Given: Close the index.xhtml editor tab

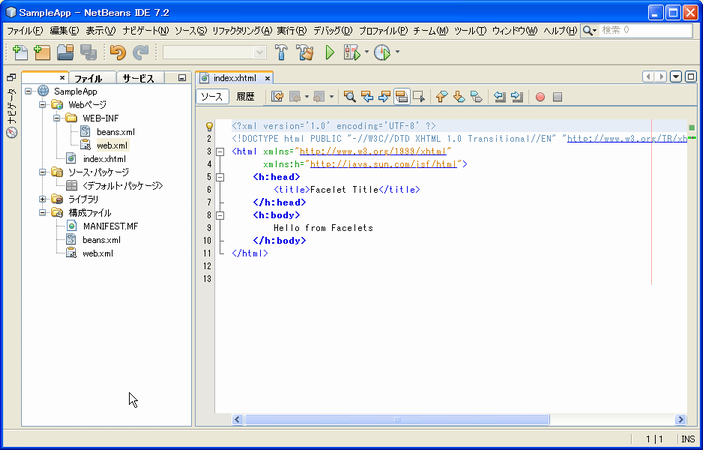Looking at the screenshot, I should tap(267, 78).
